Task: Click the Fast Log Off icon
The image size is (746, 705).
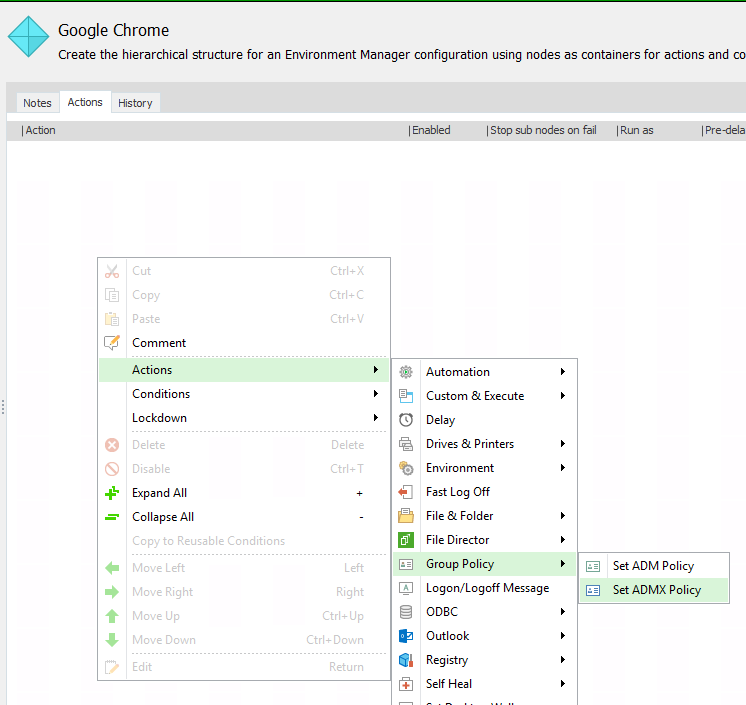Action: pos(406,492)
